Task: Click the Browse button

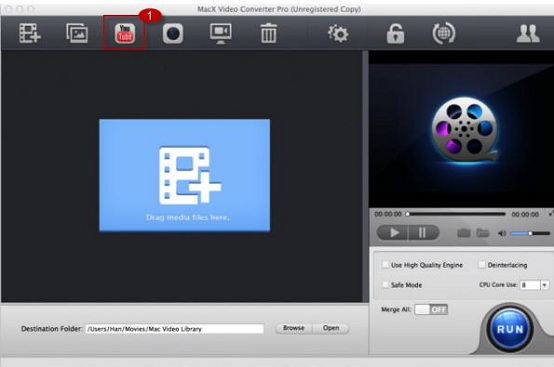Action: [294, 328]
